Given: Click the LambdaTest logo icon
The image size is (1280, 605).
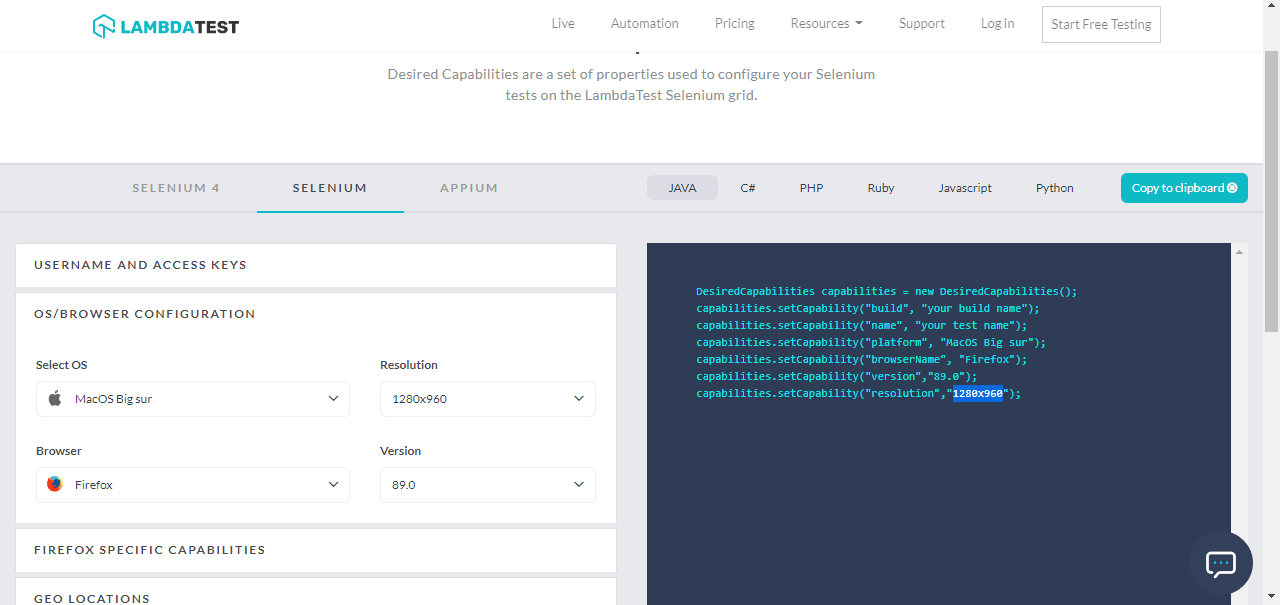Looking at the screenshot, I should click(104, 26).
